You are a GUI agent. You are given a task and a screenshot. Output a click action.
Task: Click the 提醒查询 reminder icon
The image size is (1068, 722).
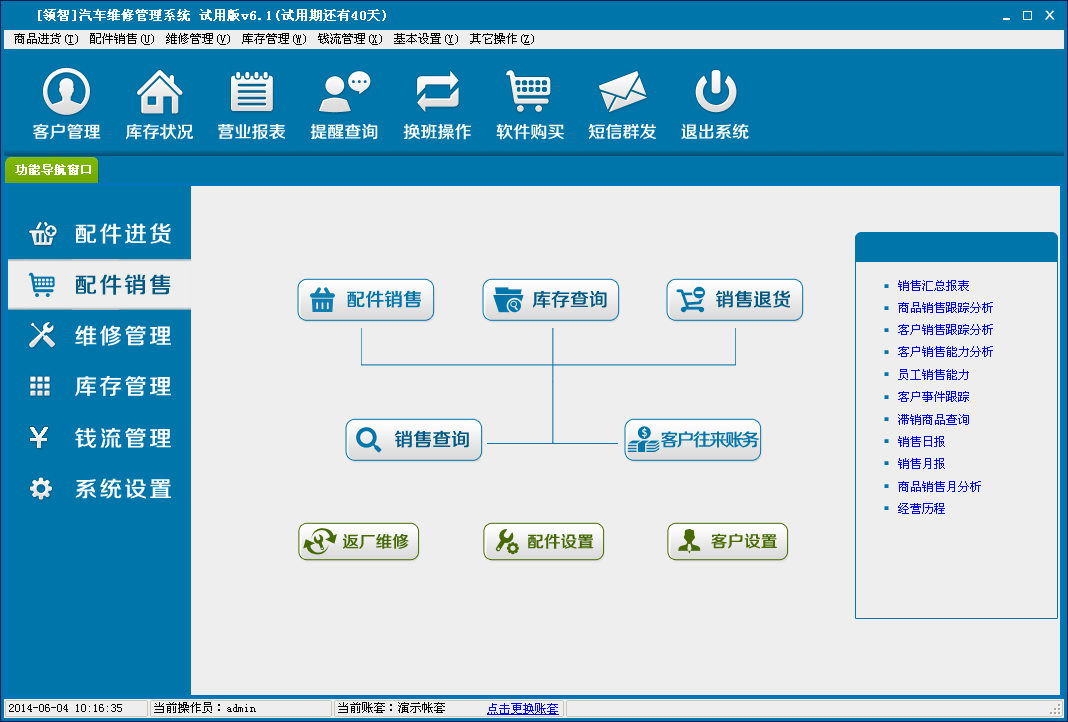[x=344, y=93]
